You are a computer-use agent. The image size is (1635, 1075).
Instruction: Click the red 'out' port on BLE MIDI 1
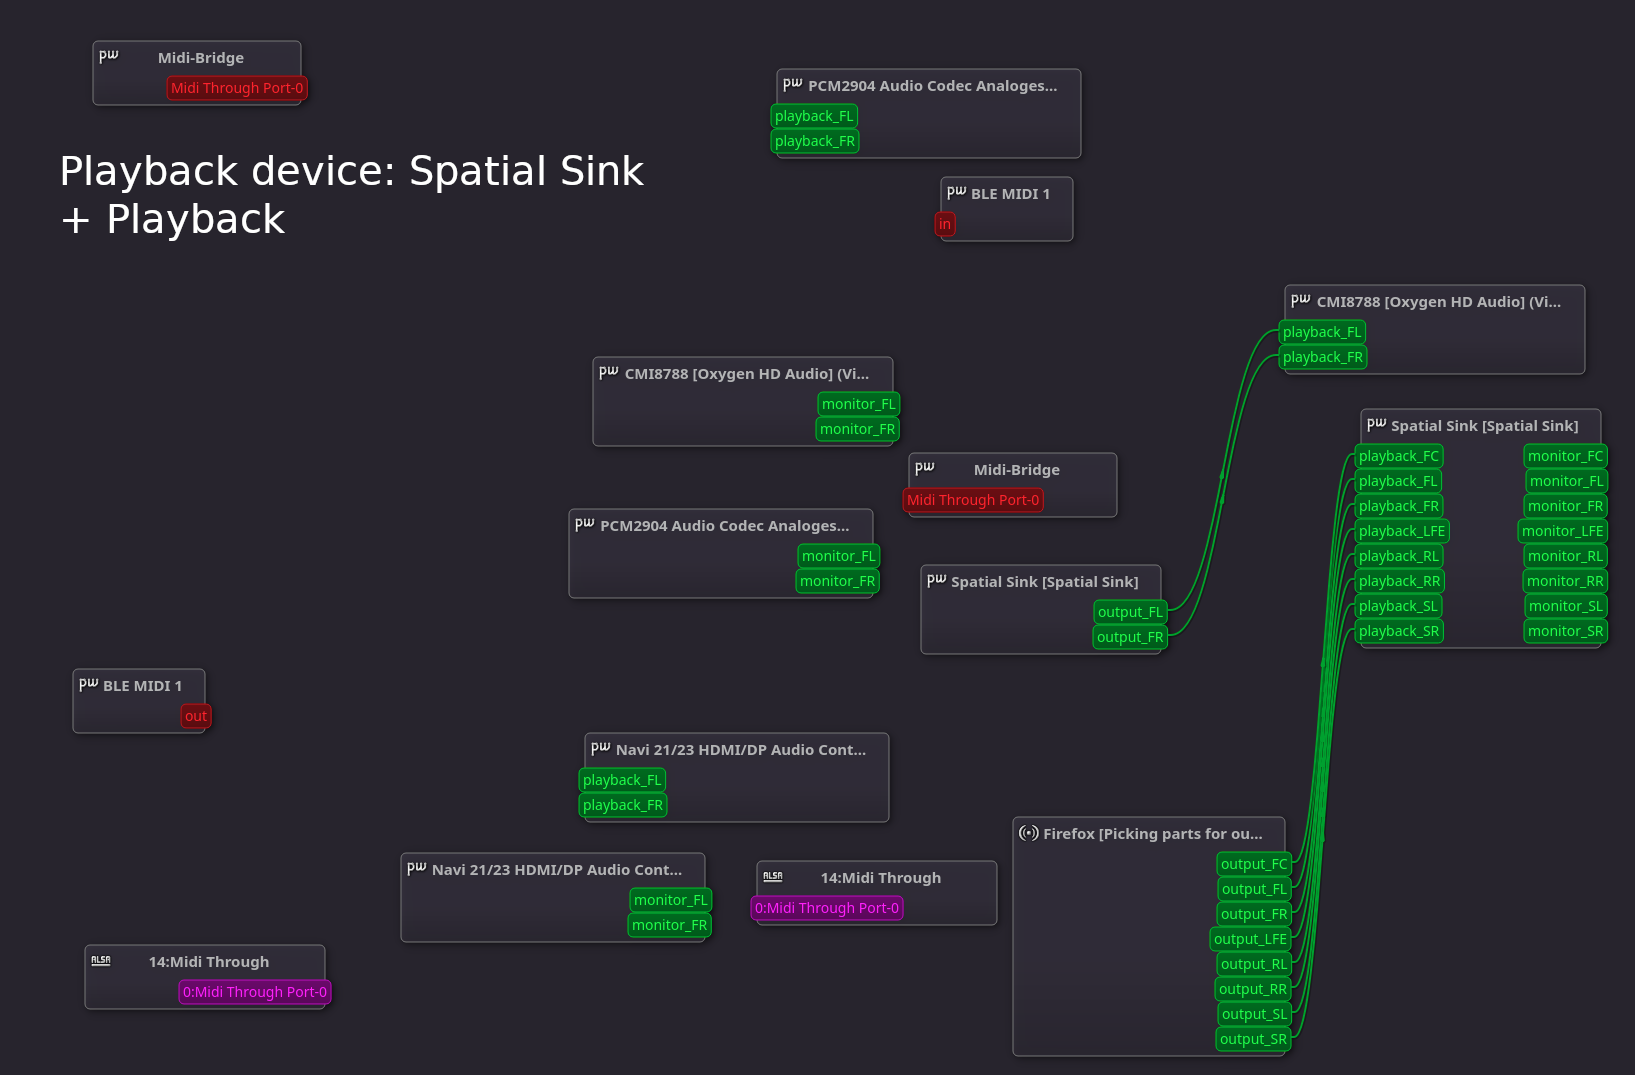(x=195, y=715)
